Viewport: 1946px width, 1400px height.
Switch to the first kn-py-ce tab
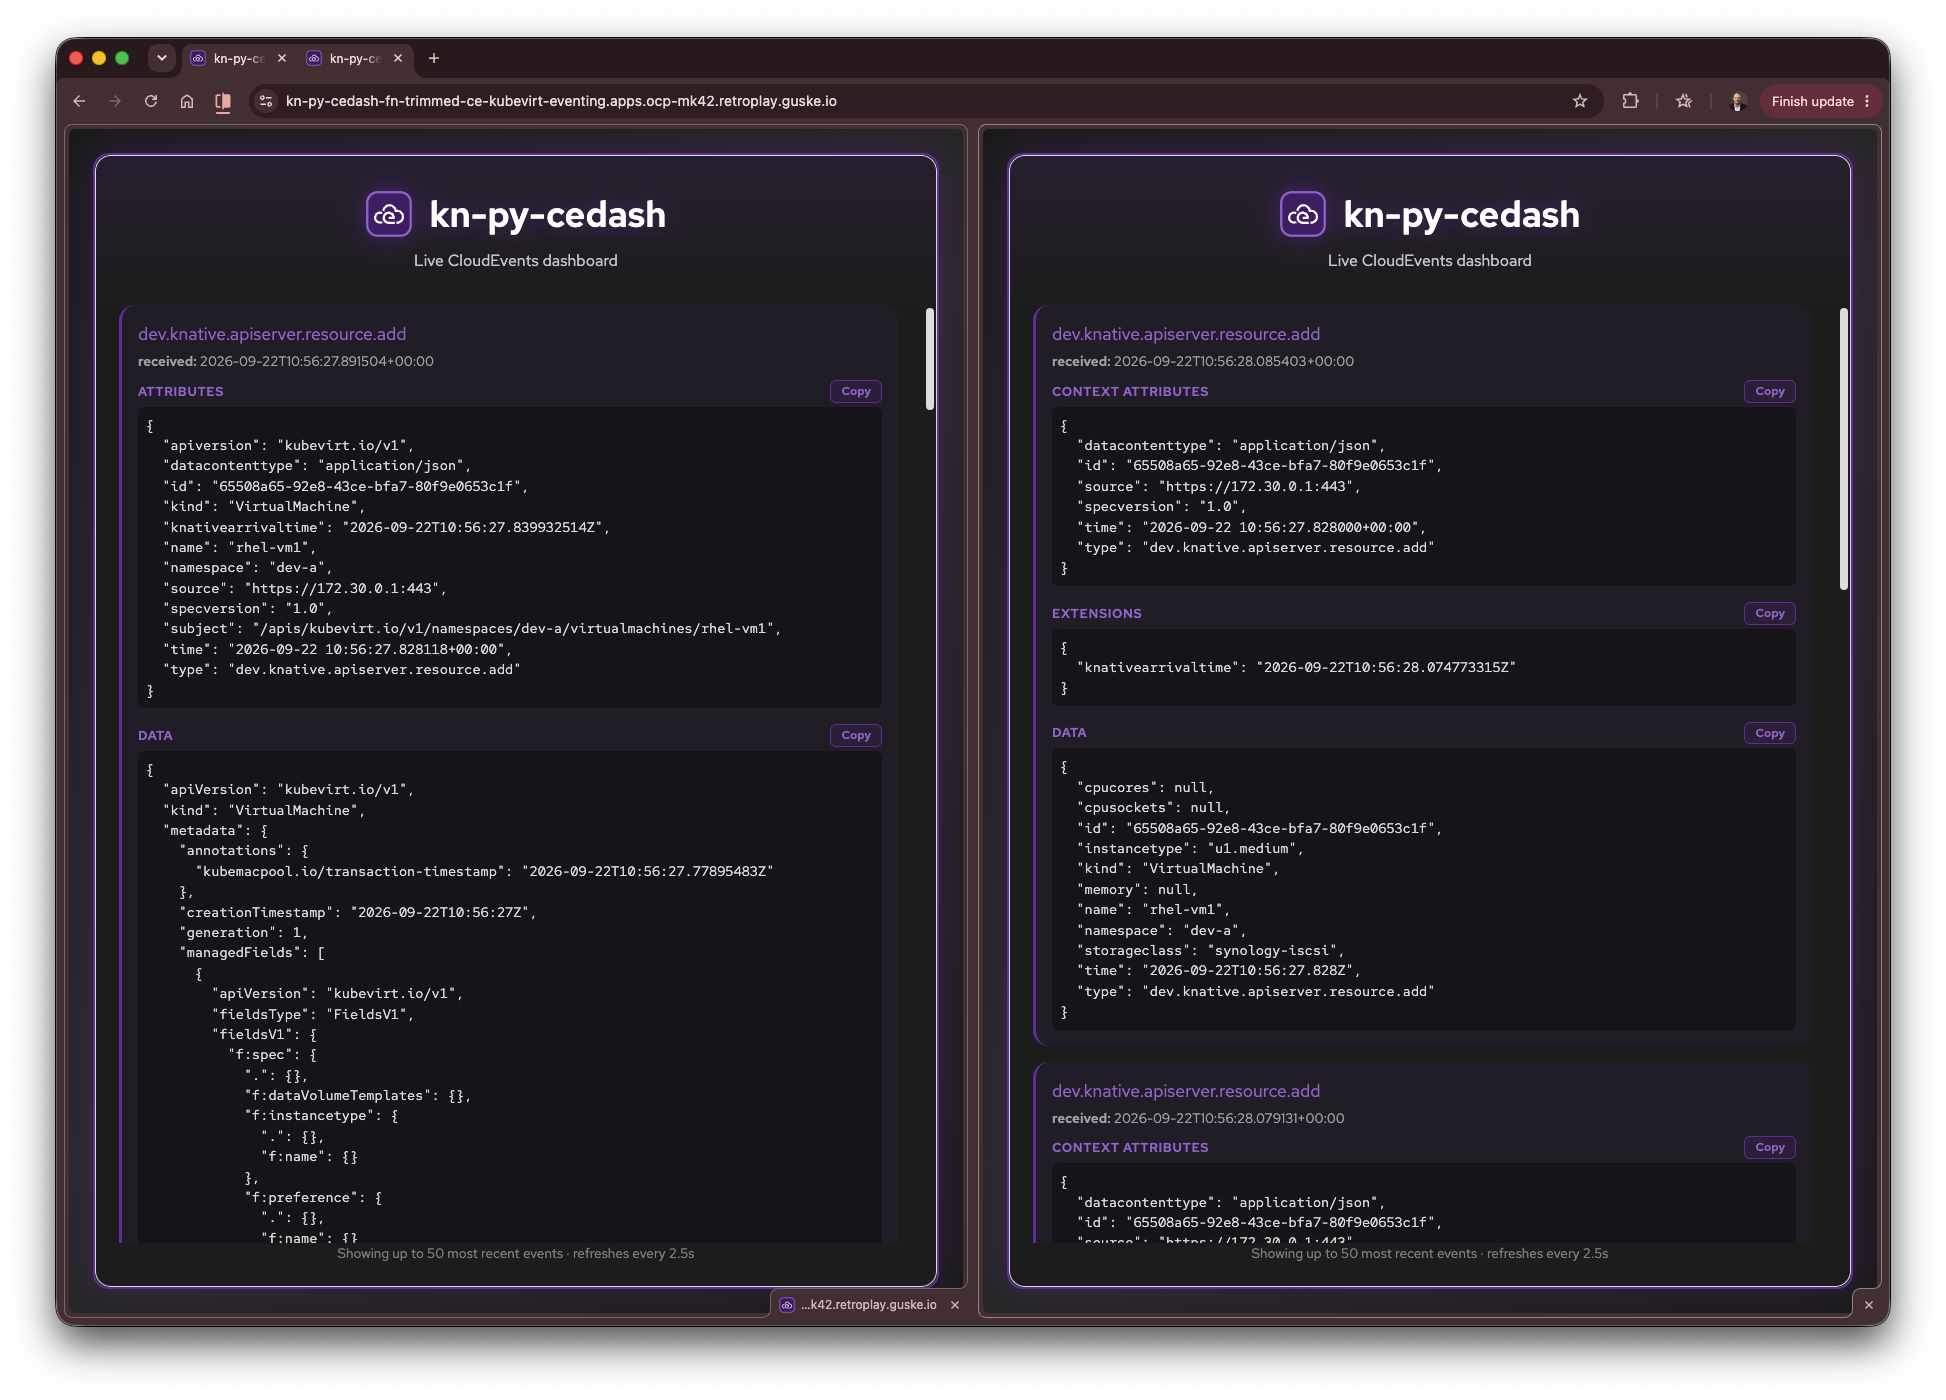tap(239, 58)
